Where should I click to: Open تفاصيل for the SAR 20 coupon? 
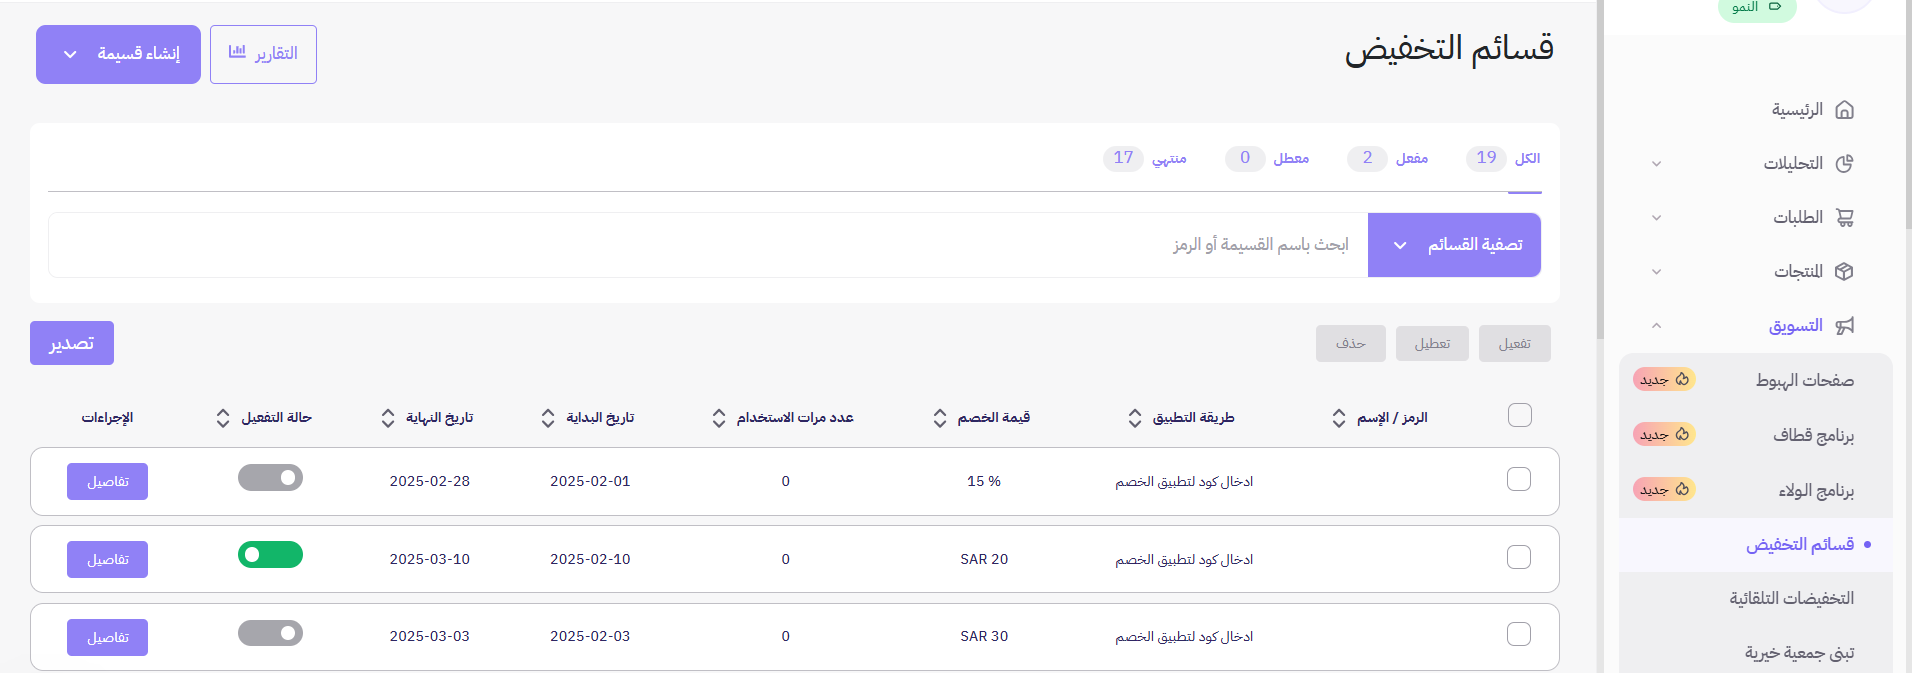[x=108, y=560]
